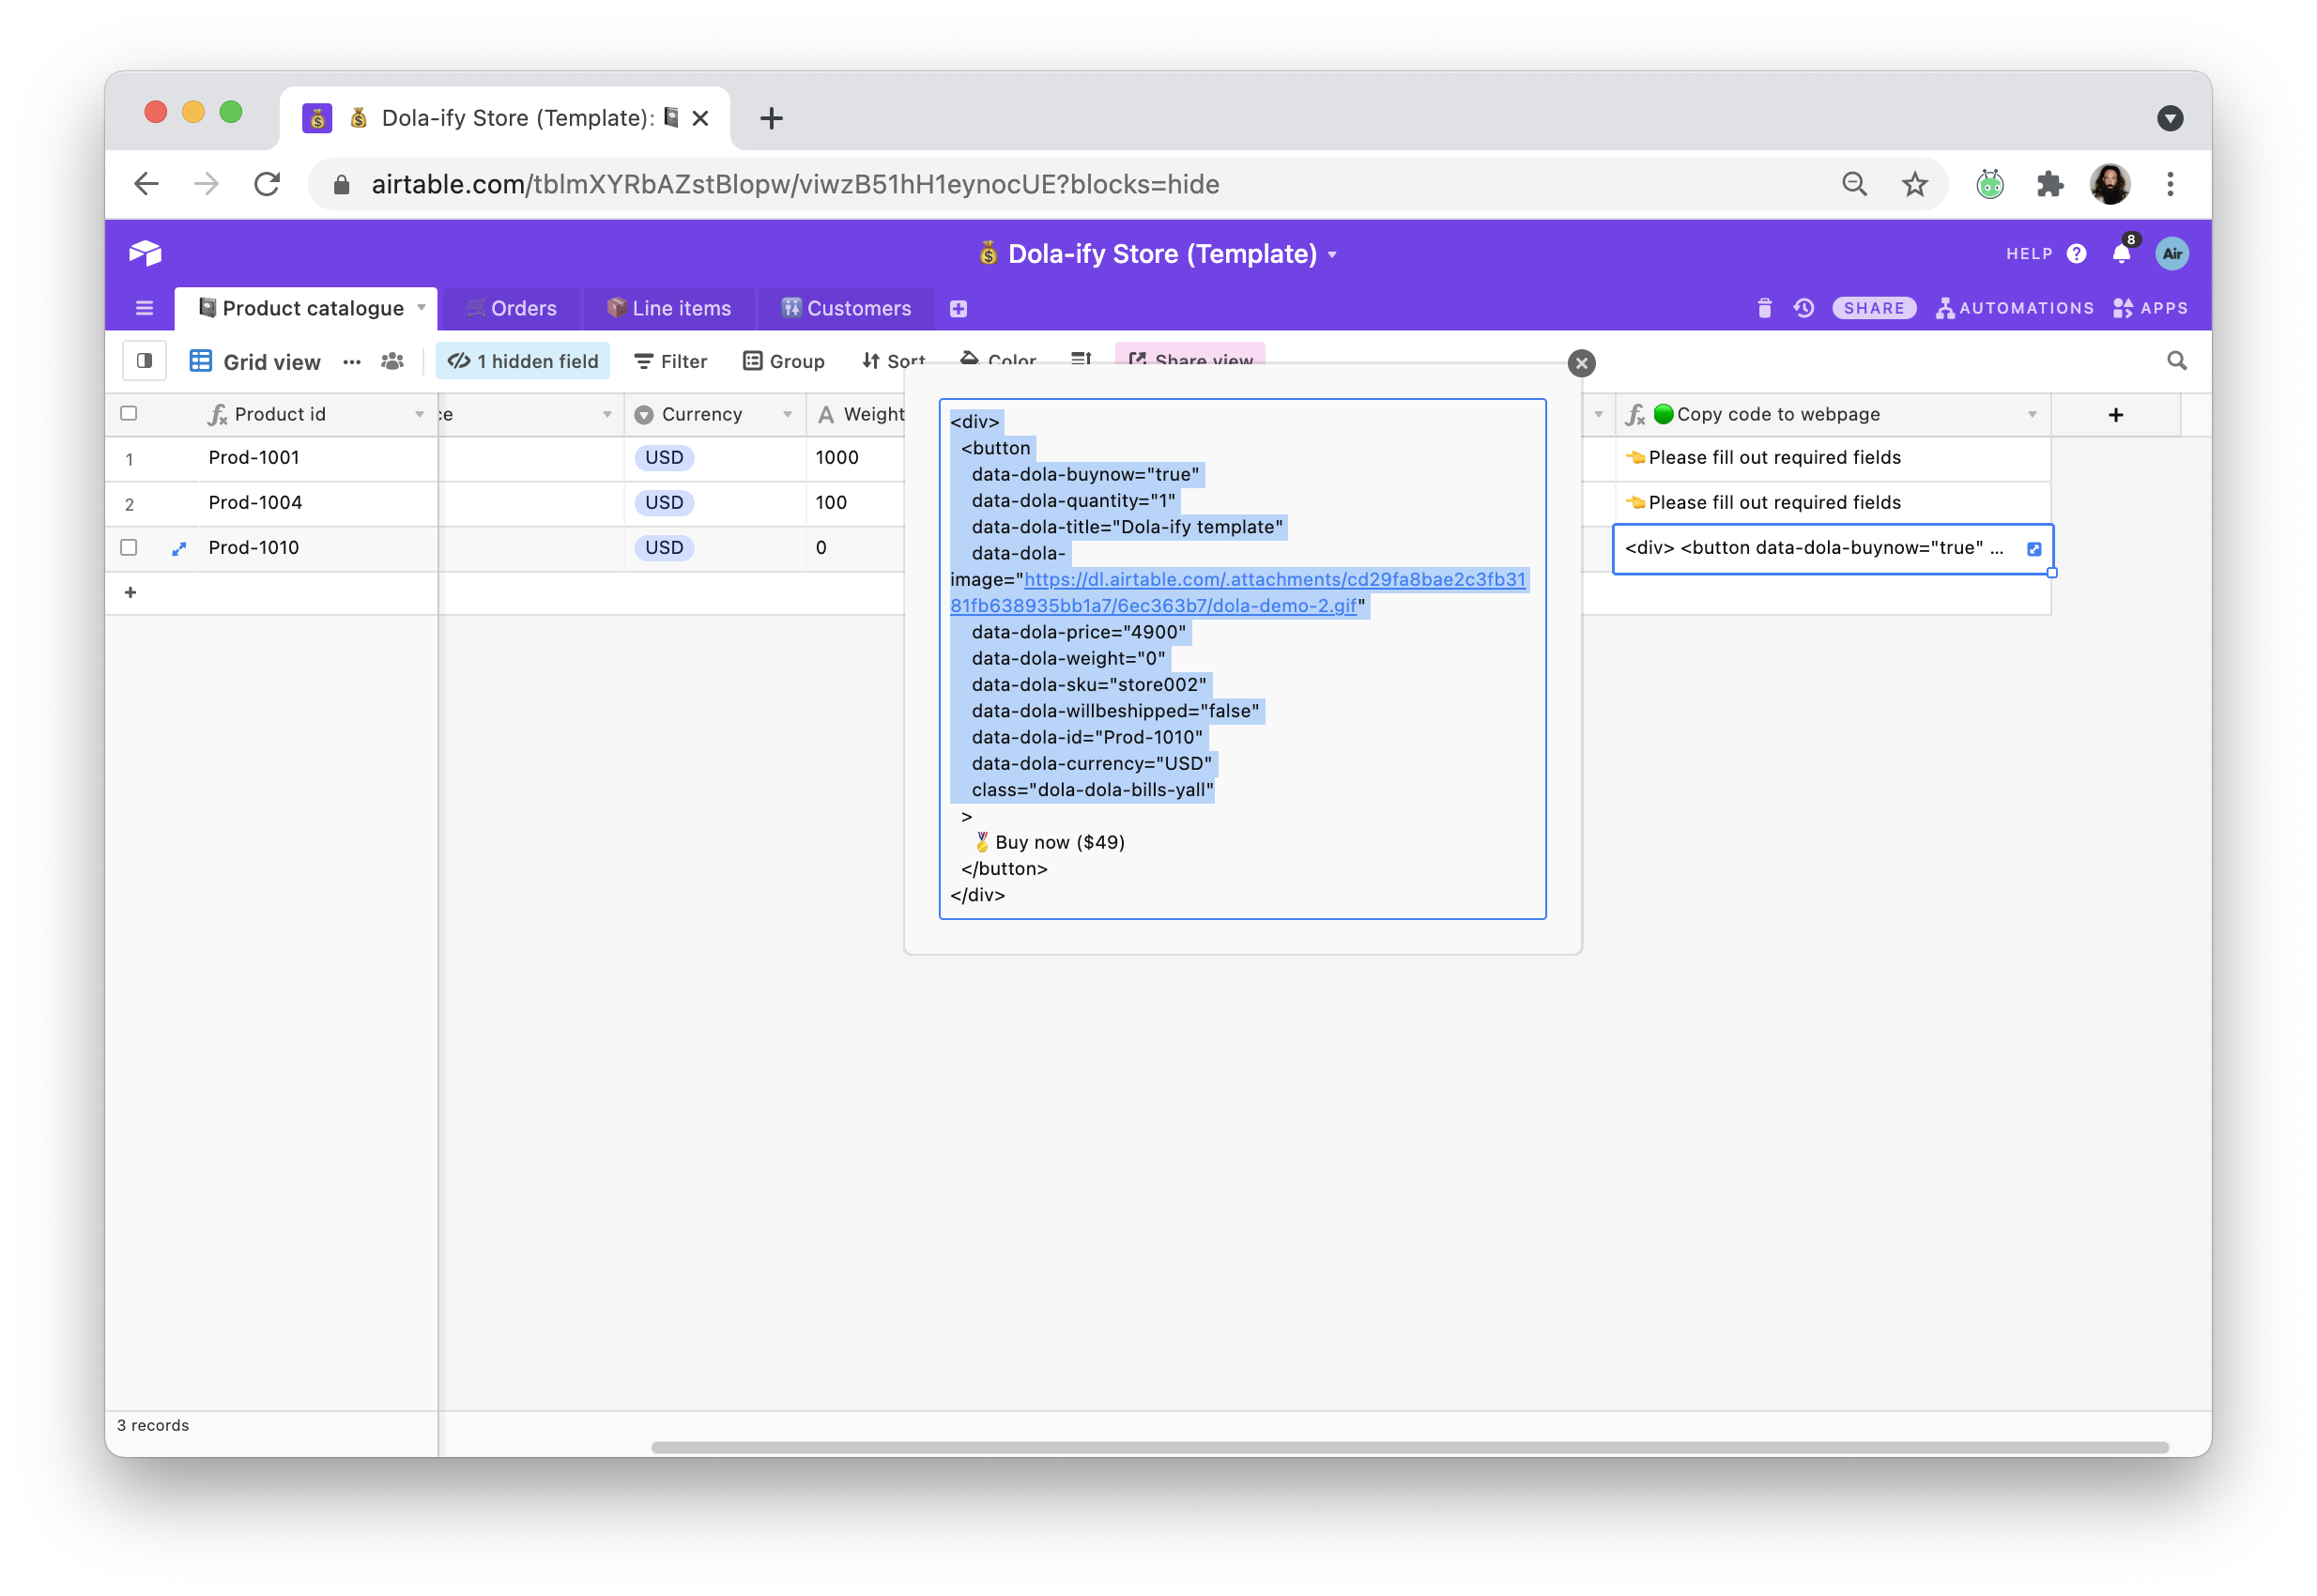The image size is (2317, 1596).
Task: Open search magnifier in grid toolbar
Action: tap(2176, 361)
